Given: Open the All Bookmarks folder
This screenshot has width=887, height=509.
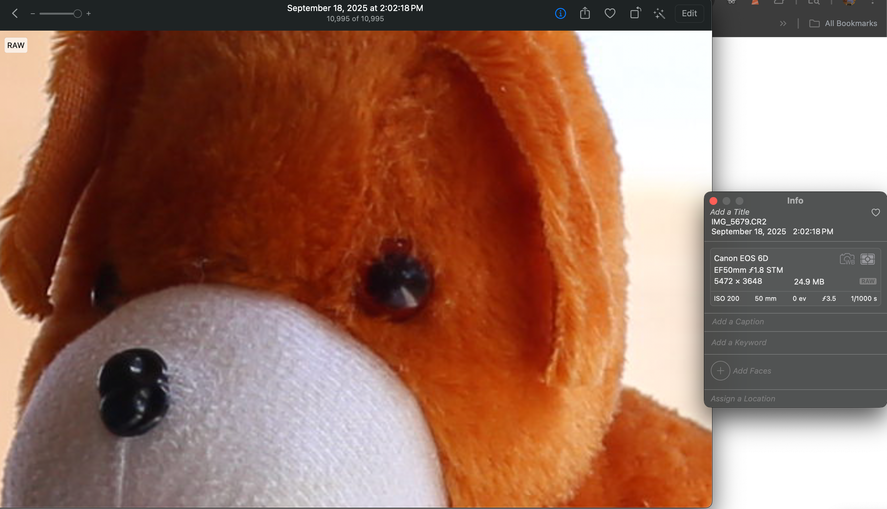Looking at the screenshot, I should pos(843,23).
